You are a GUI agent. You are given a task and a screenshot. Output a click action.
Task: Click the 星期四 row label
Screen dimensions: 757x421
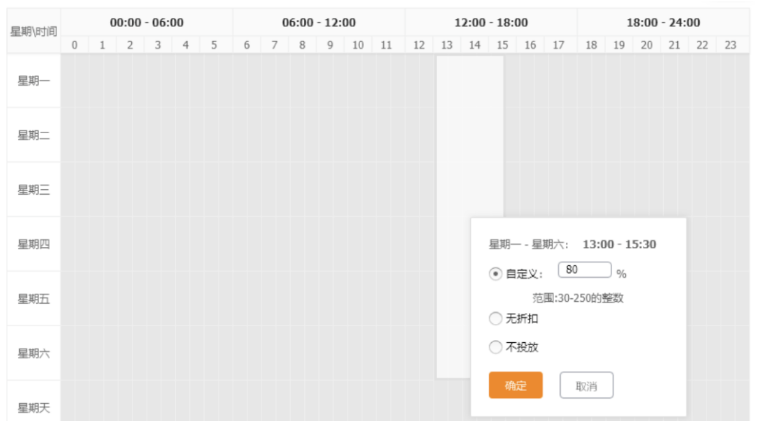tap(34, 244)
